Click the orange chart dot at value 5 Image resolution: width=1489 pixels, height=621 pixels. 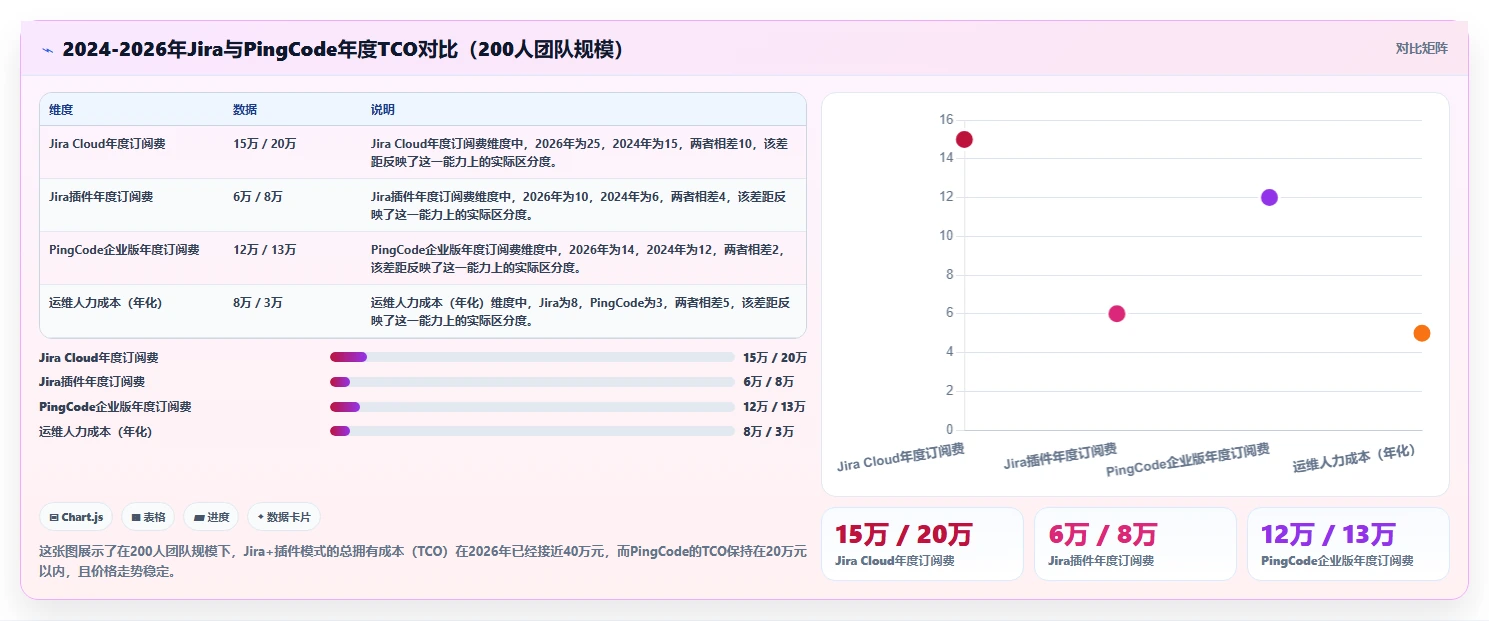point(1422,333)
